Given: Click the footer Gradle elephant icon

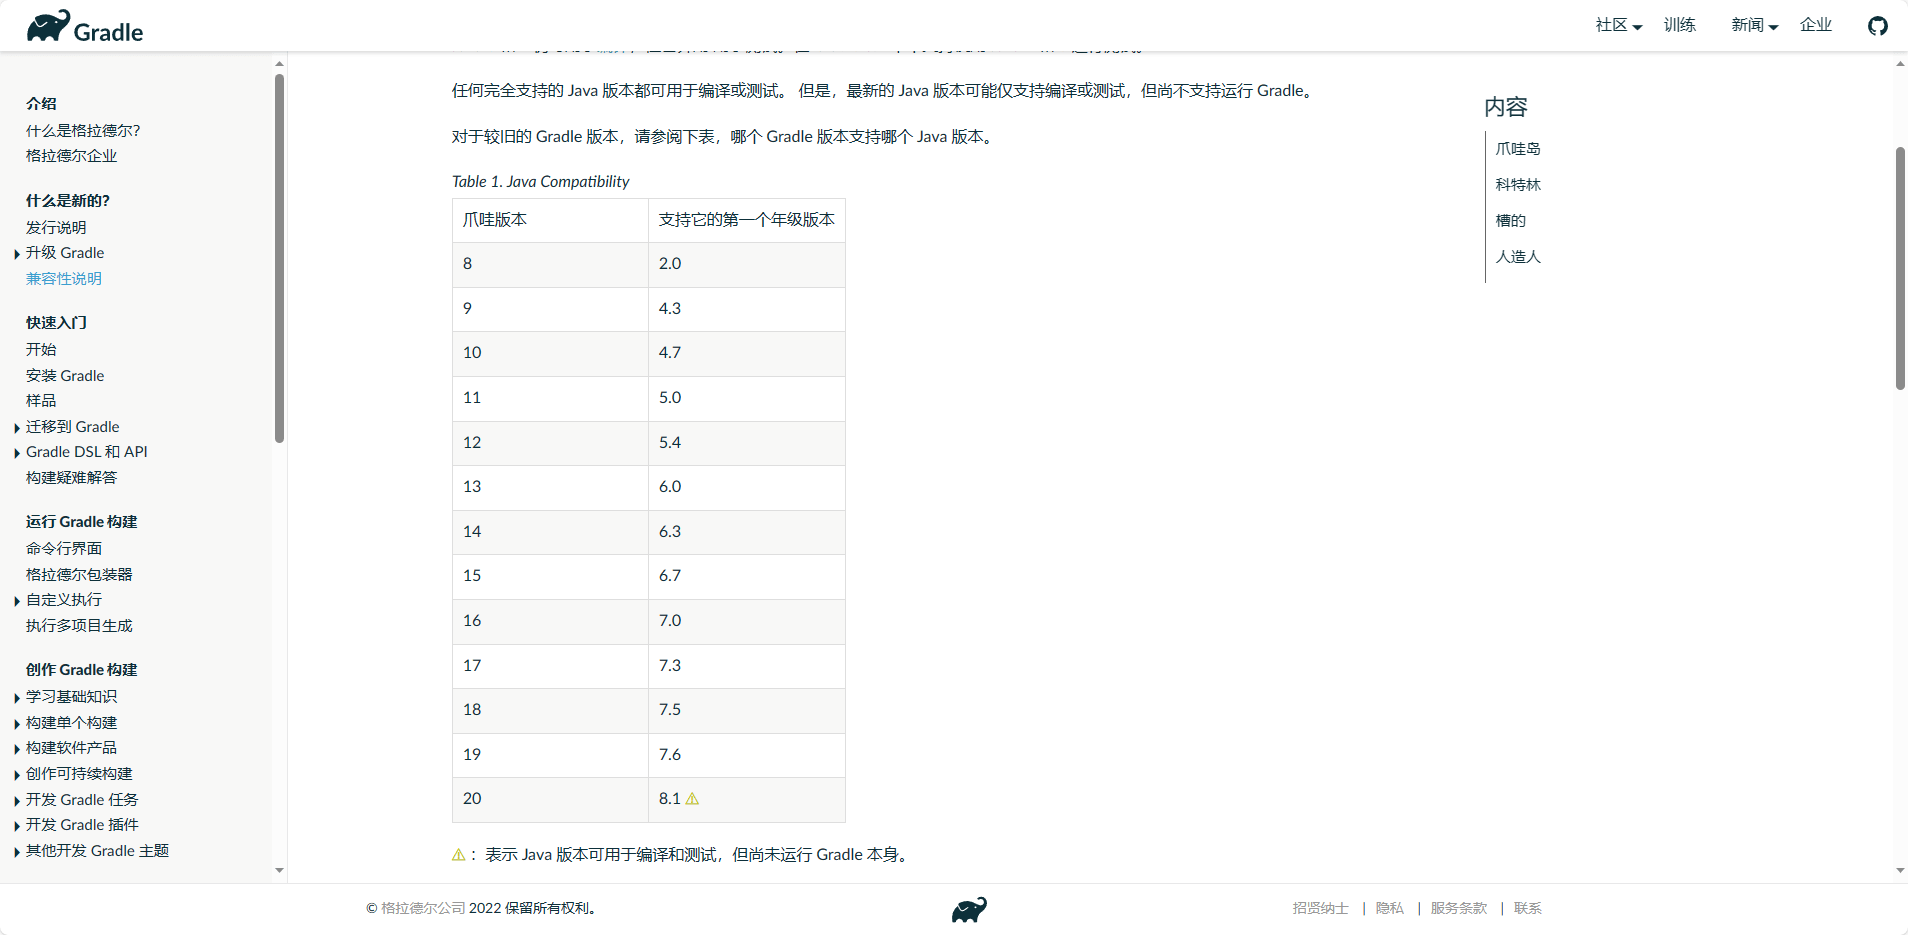Looking at the screenshot, I should click(969, 909).
